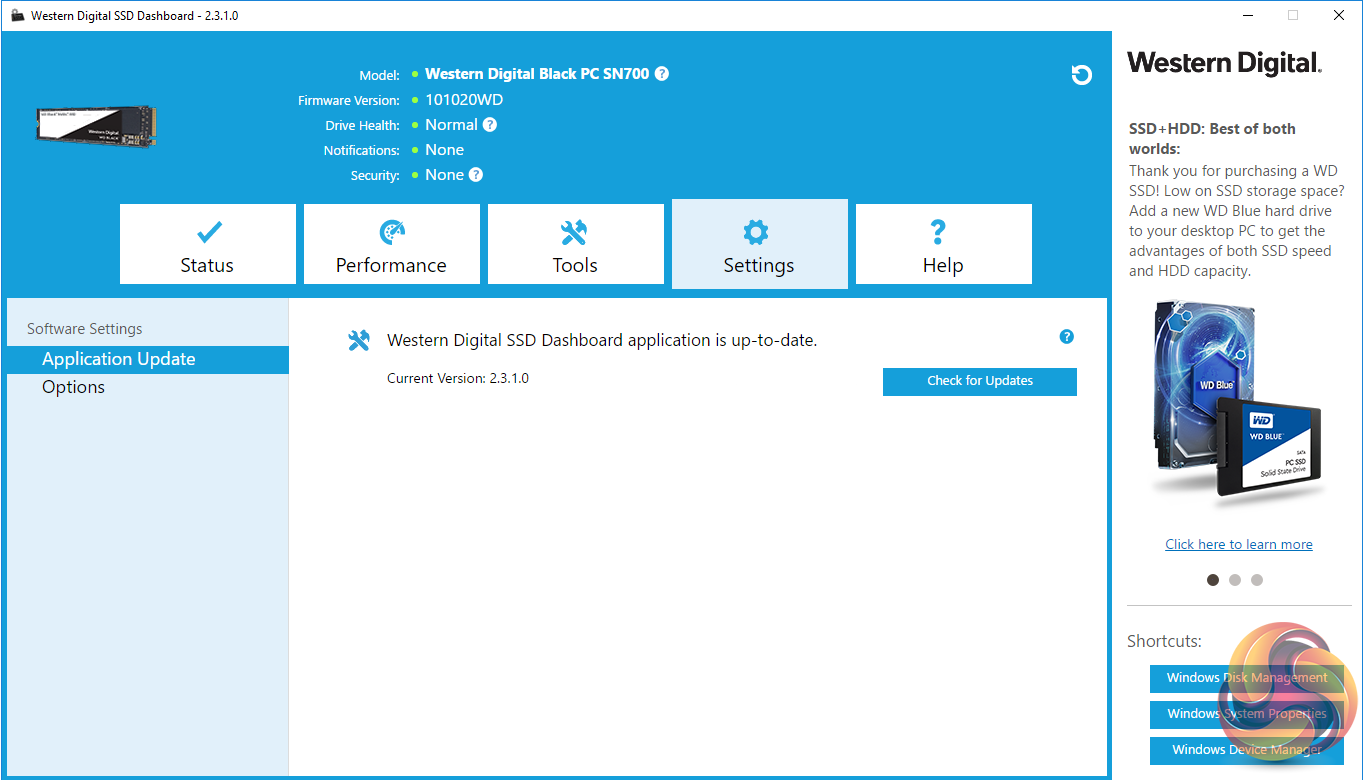This screenshot has height=780, width=1364.
Task: Open the Status tab
Action: [208, 245]
